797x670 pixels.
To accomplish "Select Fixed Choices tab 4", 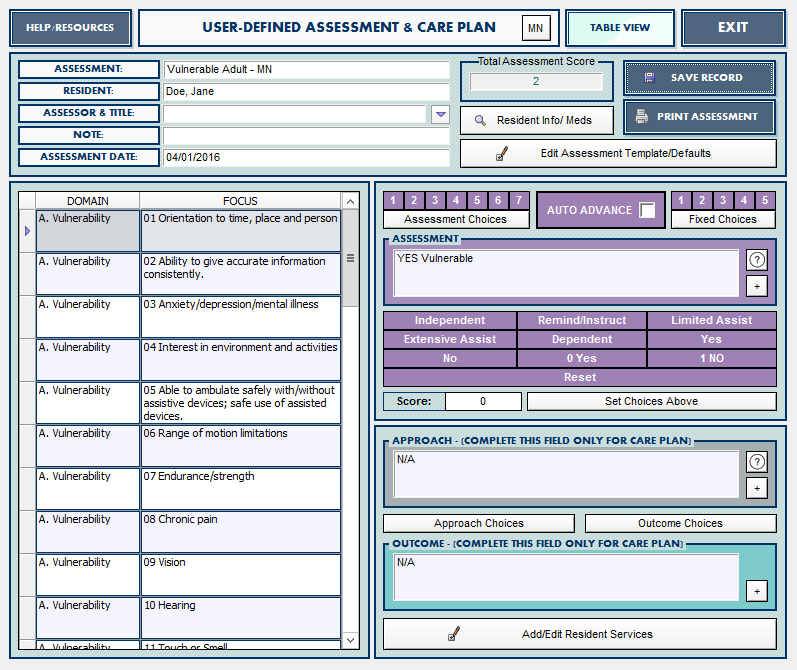I will 744,200.
